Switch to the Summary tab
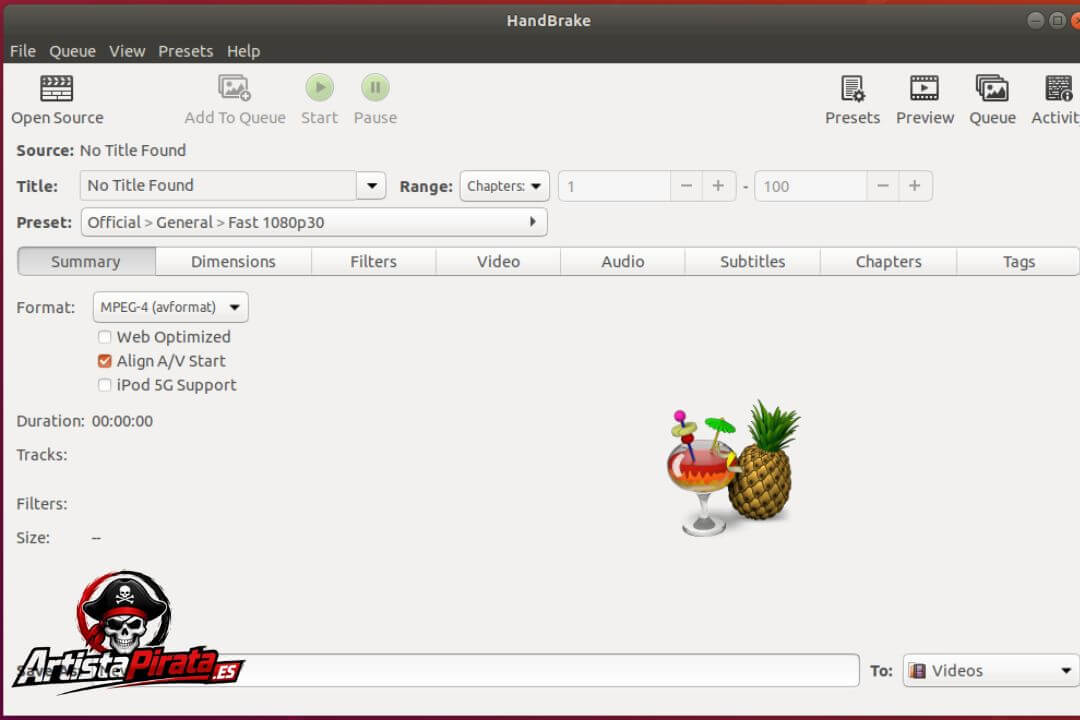This screenshot has height=720, width=1080. click(x=86, y=262)
